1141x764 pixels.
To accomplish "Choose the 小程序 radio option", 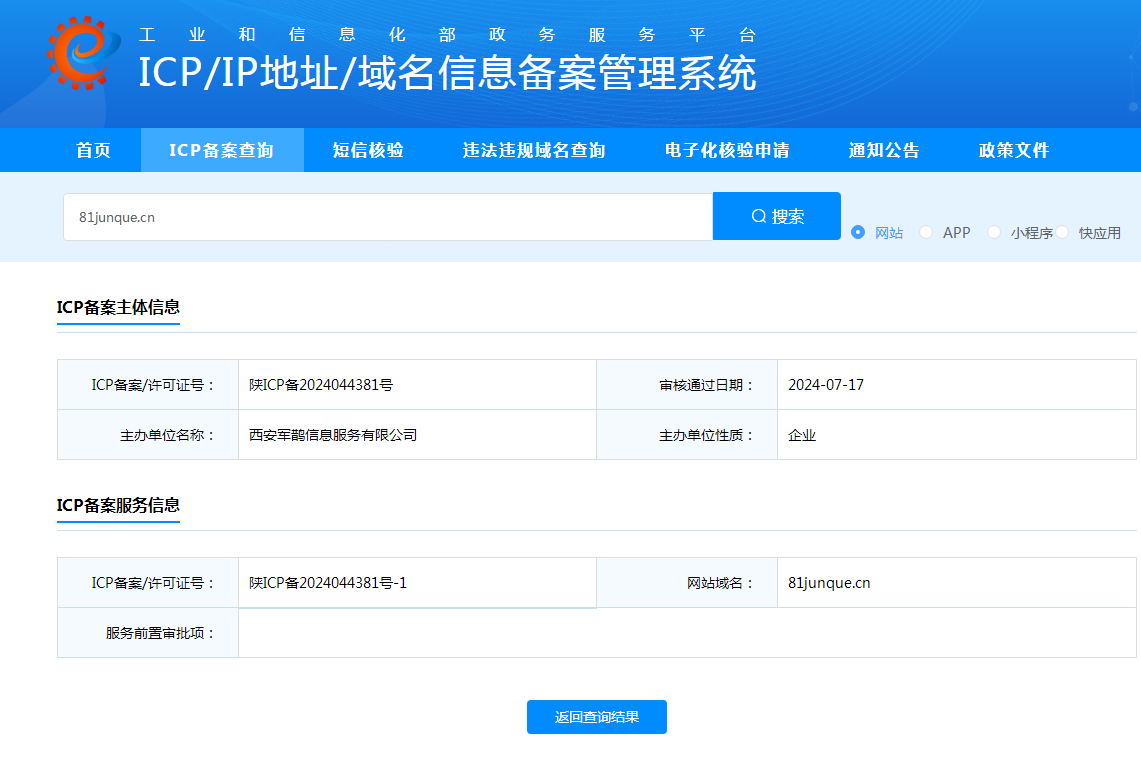I will pos(993,232).
